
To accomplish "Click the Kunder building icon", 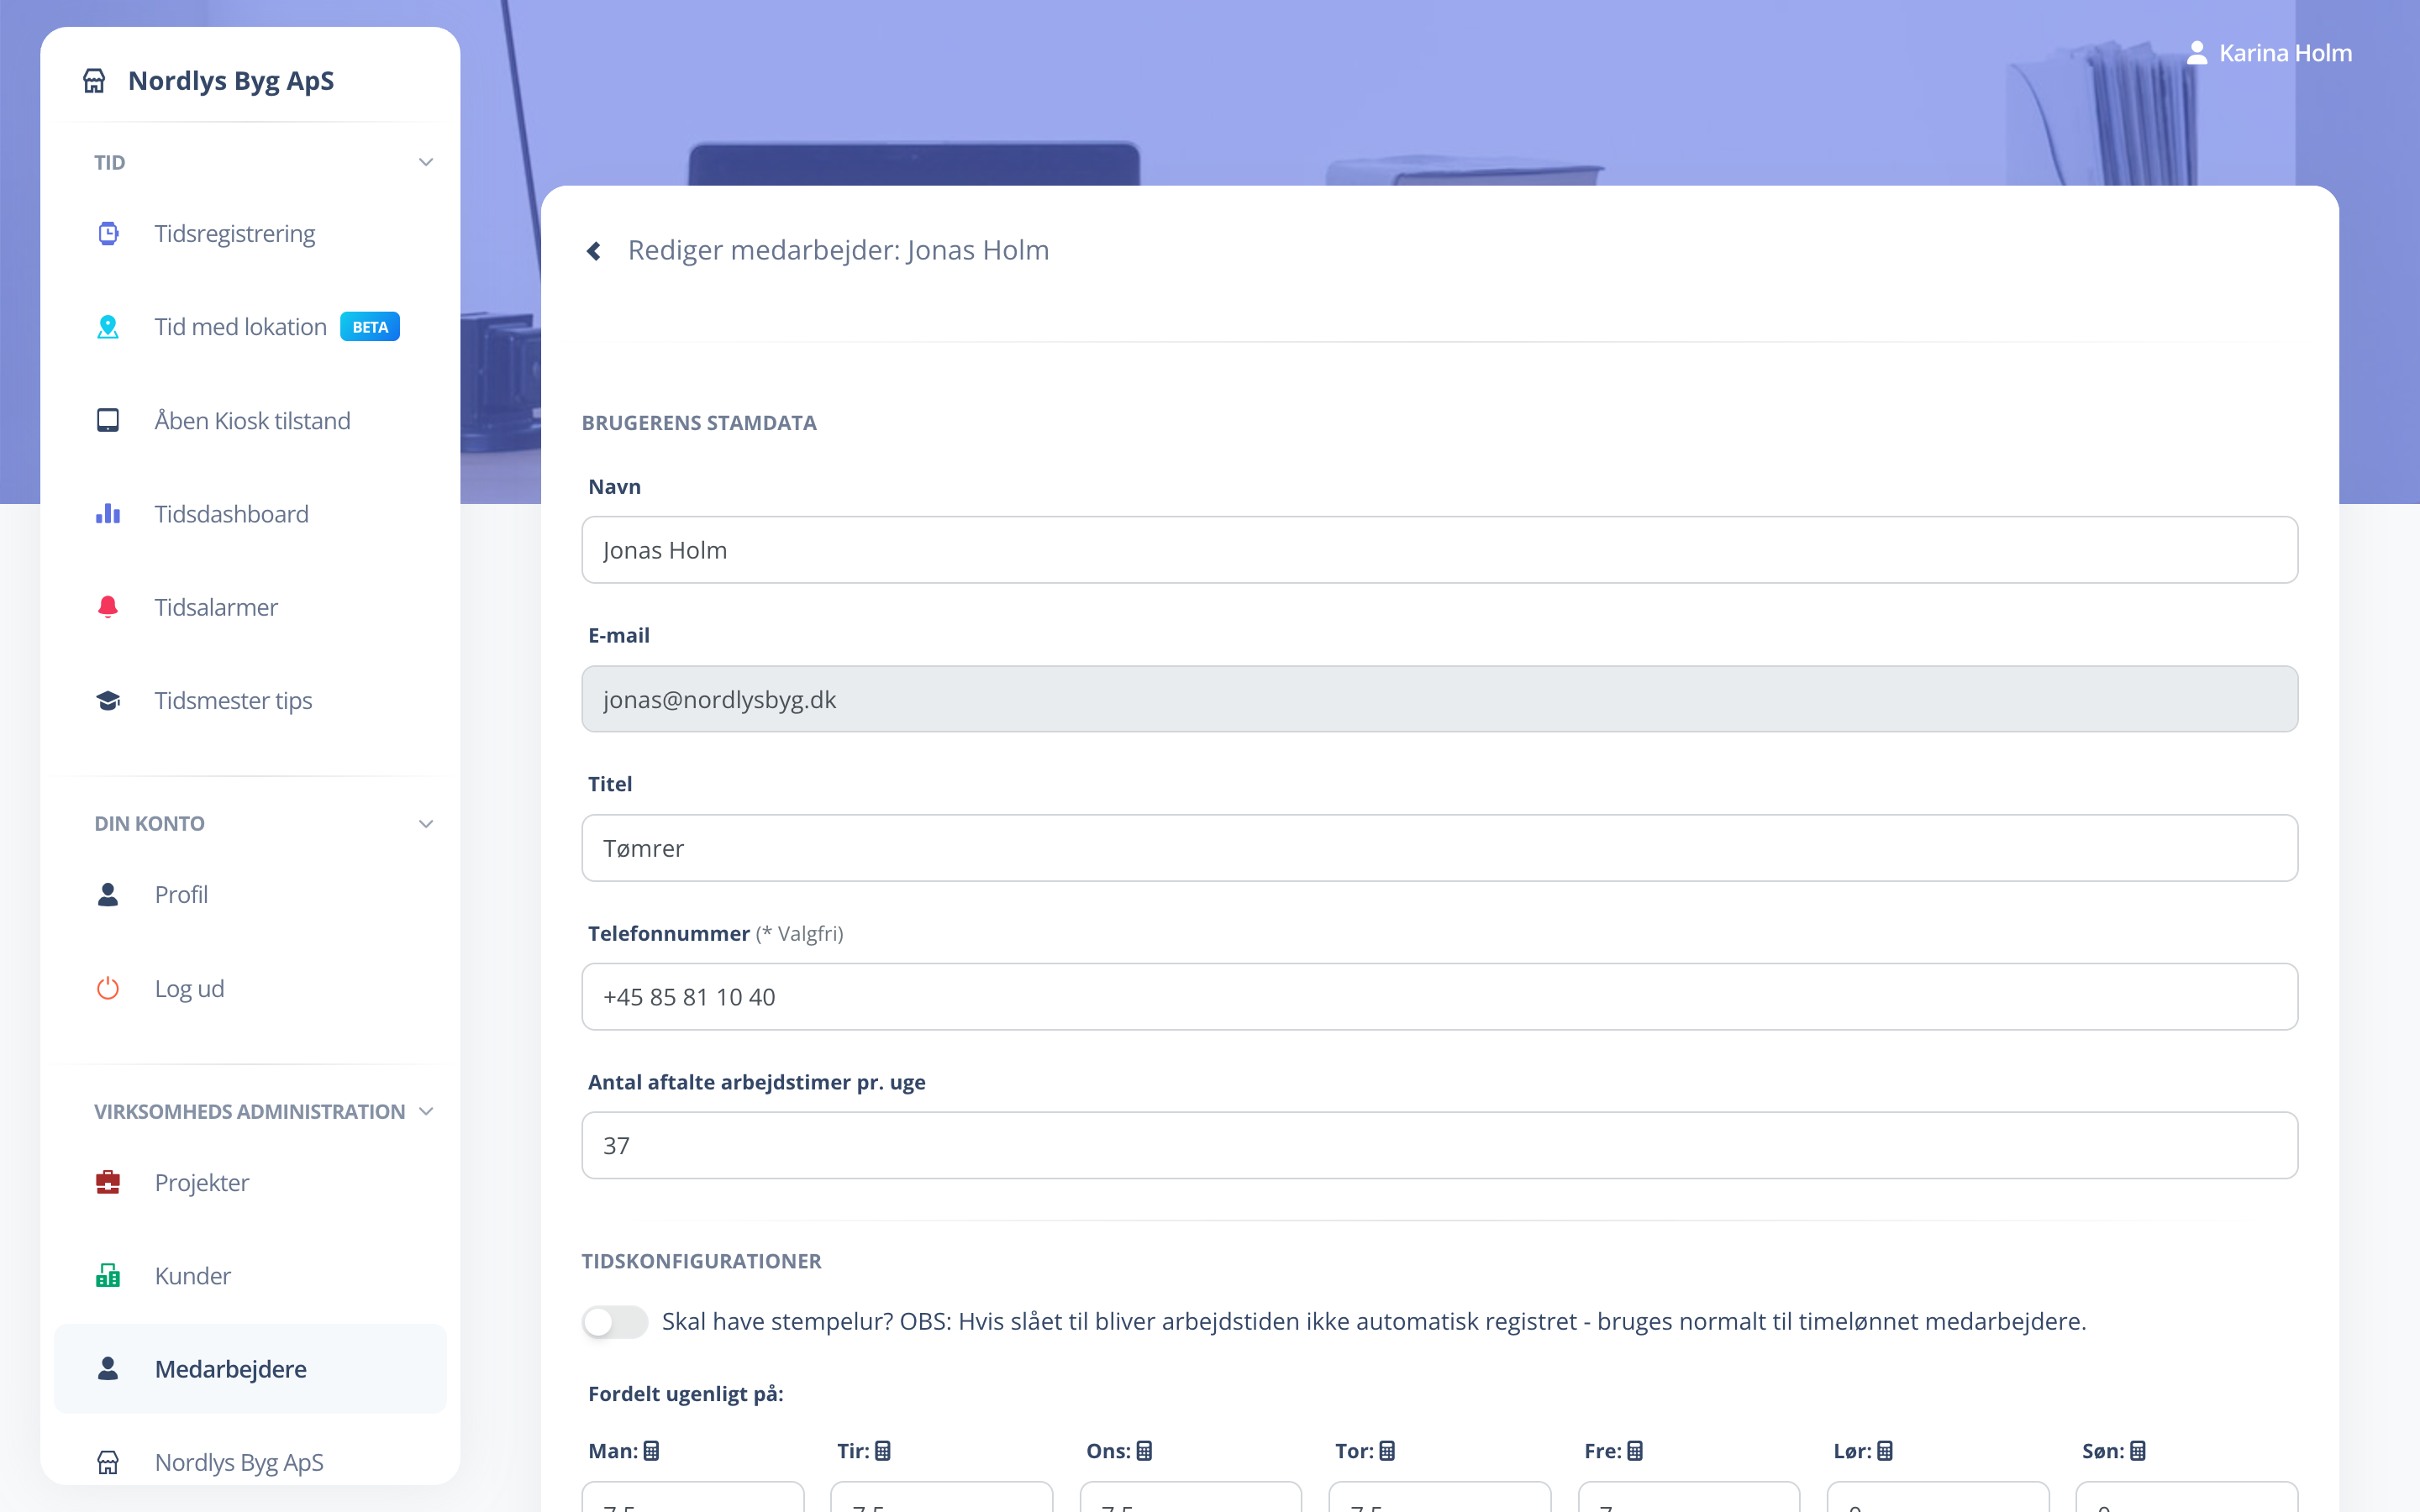I will tap(108, 1275).
